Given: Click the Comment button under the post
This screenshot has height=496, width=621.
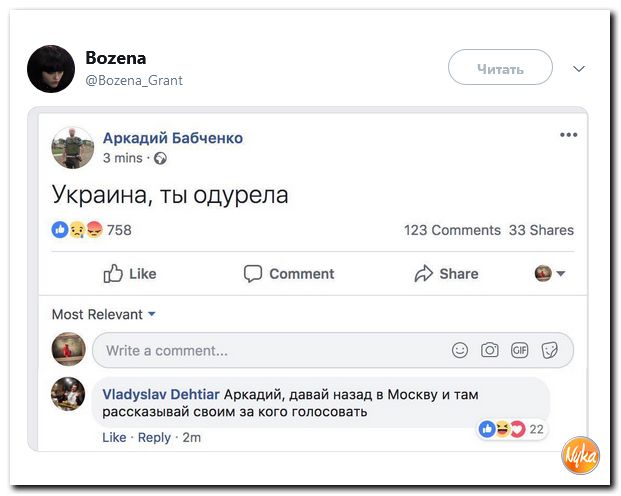Looking at the screenshot, I should (291, 274).
